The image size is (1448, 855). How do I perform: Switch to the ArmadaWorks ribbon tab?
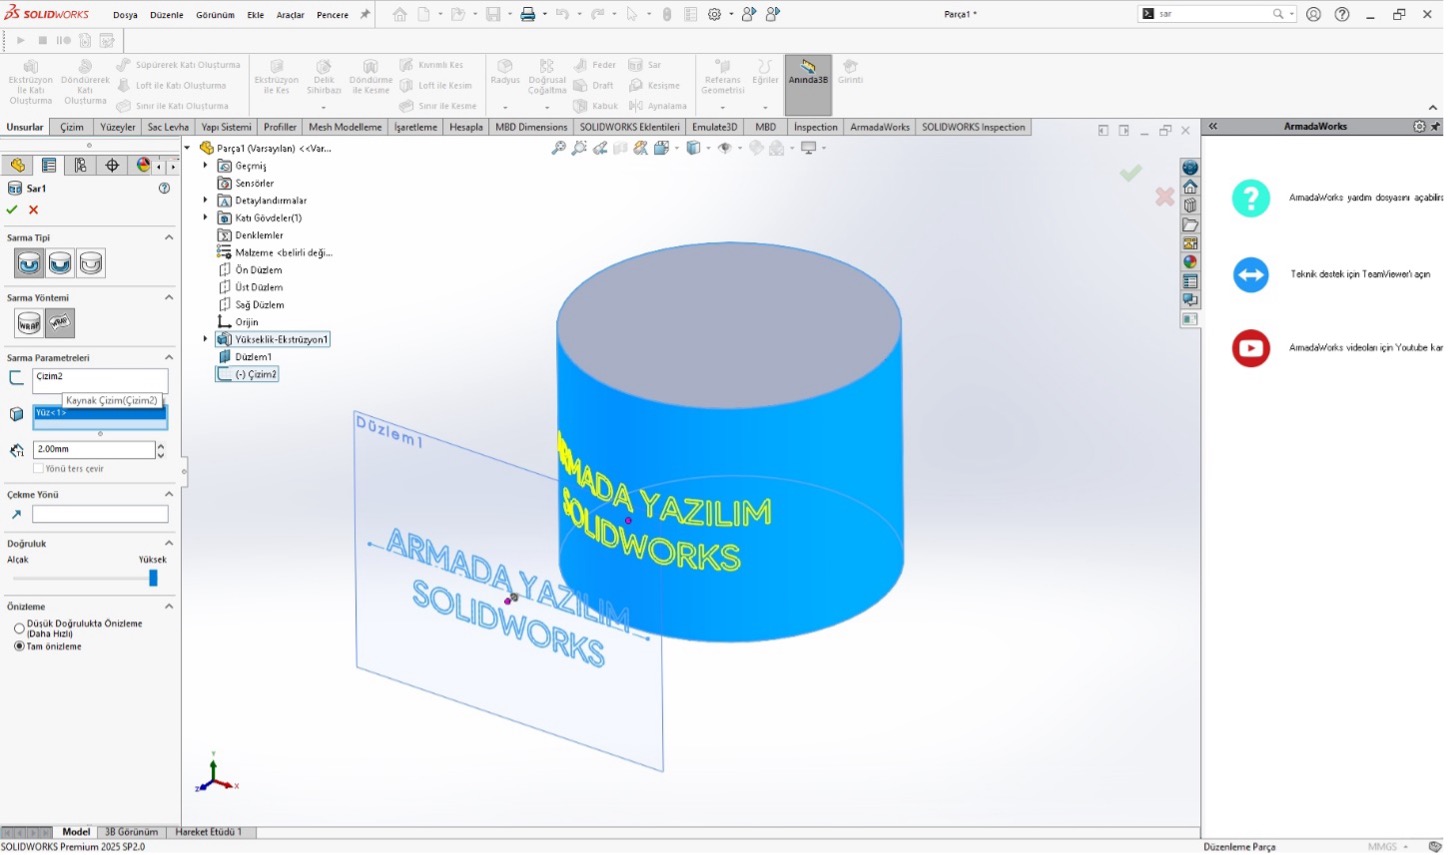[x=880, y=128]
